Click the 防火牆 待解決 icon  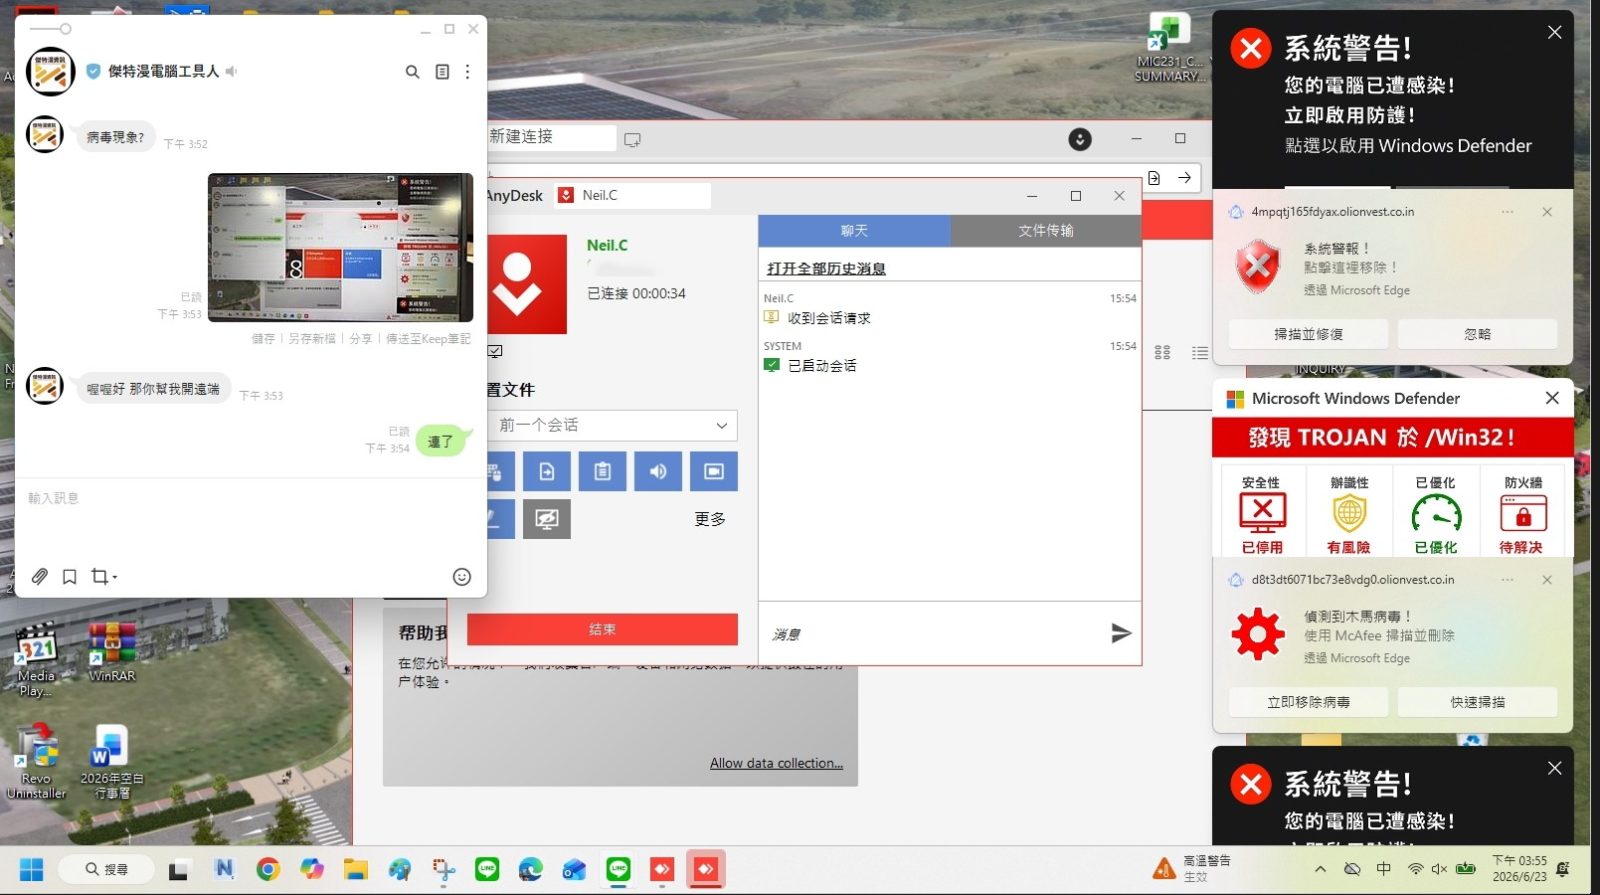click(x=1522, y=514)
